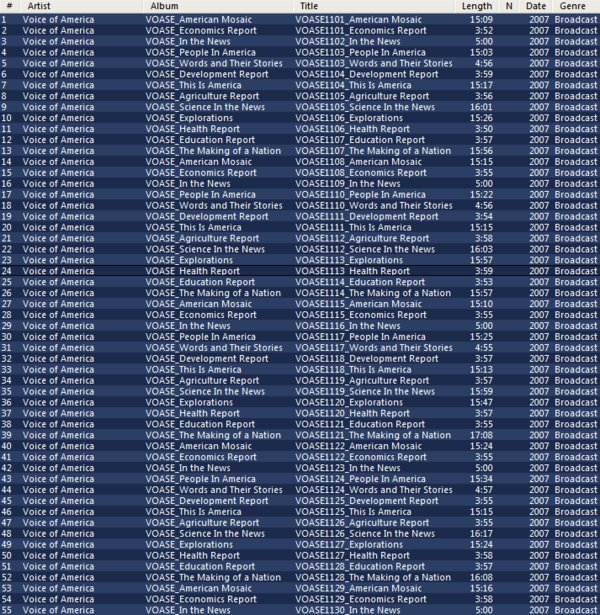Screen dimensions: 600x615
Task: Click the 15:09 length value
Action: 482,20
